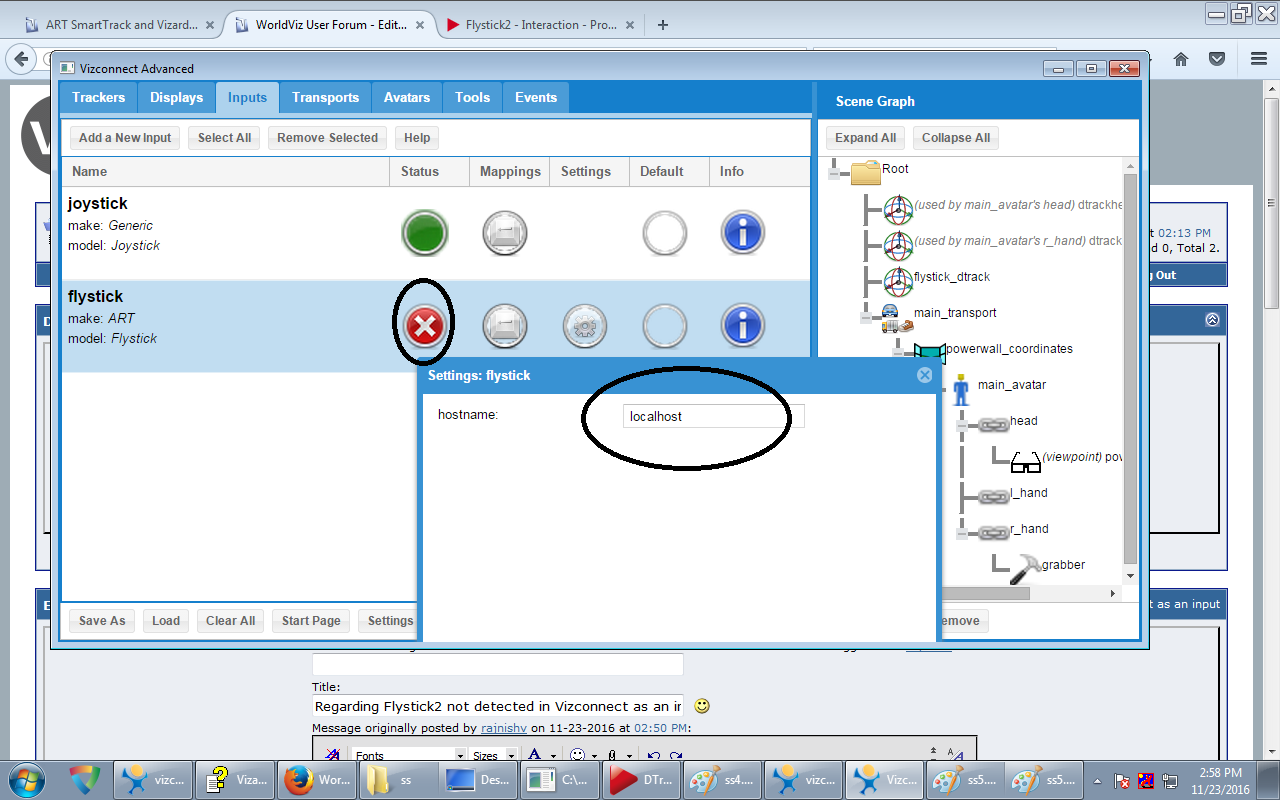This screenshot has height=800, width=1280.
Task: Collapse the main_avatar tree node
Action: 930,389
